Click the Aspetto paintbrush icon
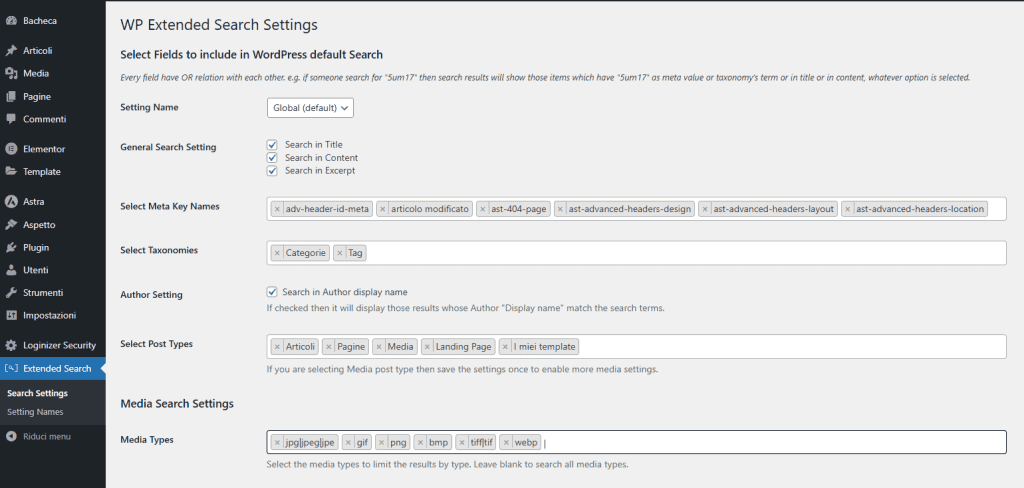Screen dimensions: 1024x488 tap(10, 225)
